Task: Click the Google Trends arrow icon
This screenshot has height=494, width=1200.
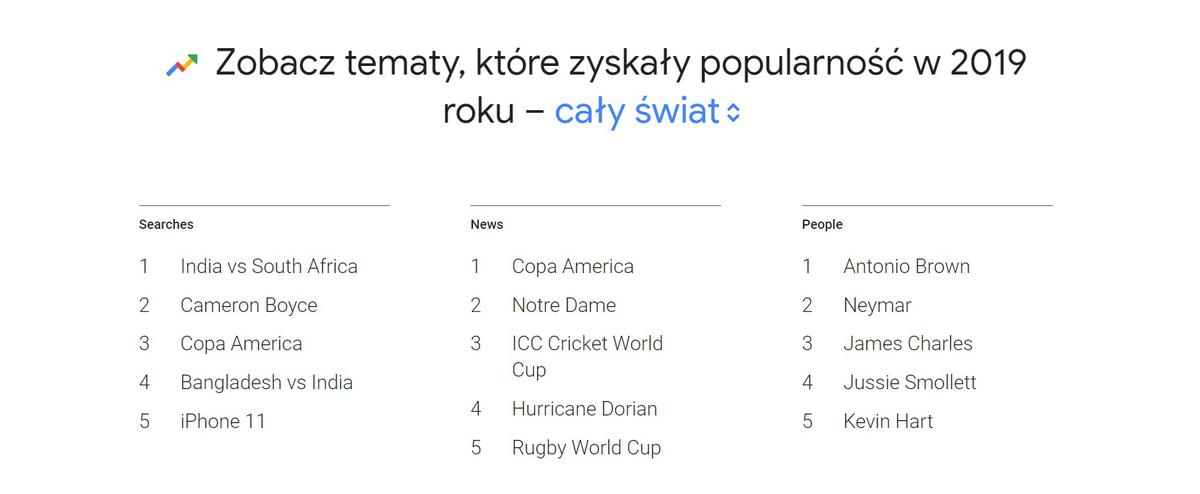Action: click(x=181, y=65)
